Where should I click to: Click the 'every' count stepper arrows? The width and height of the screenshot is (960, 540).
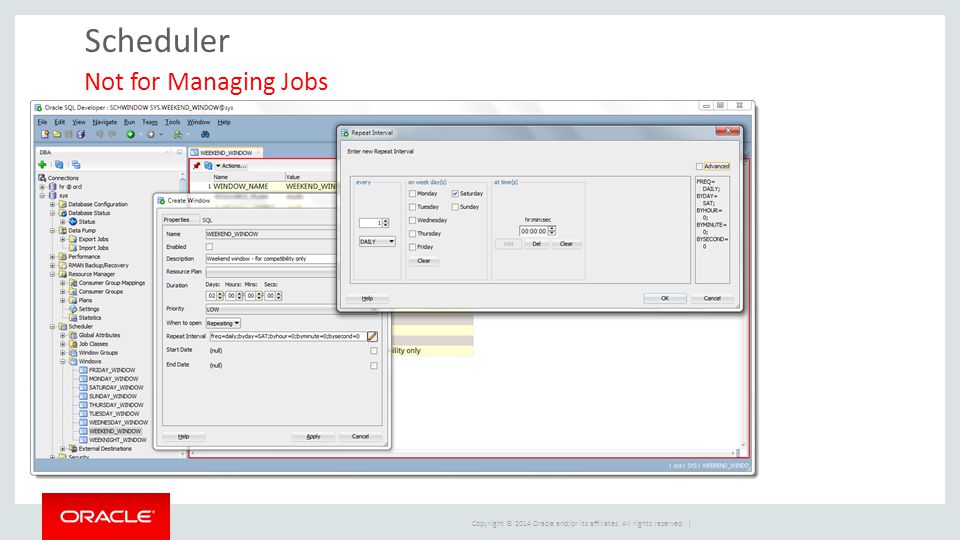coord(385,223)
